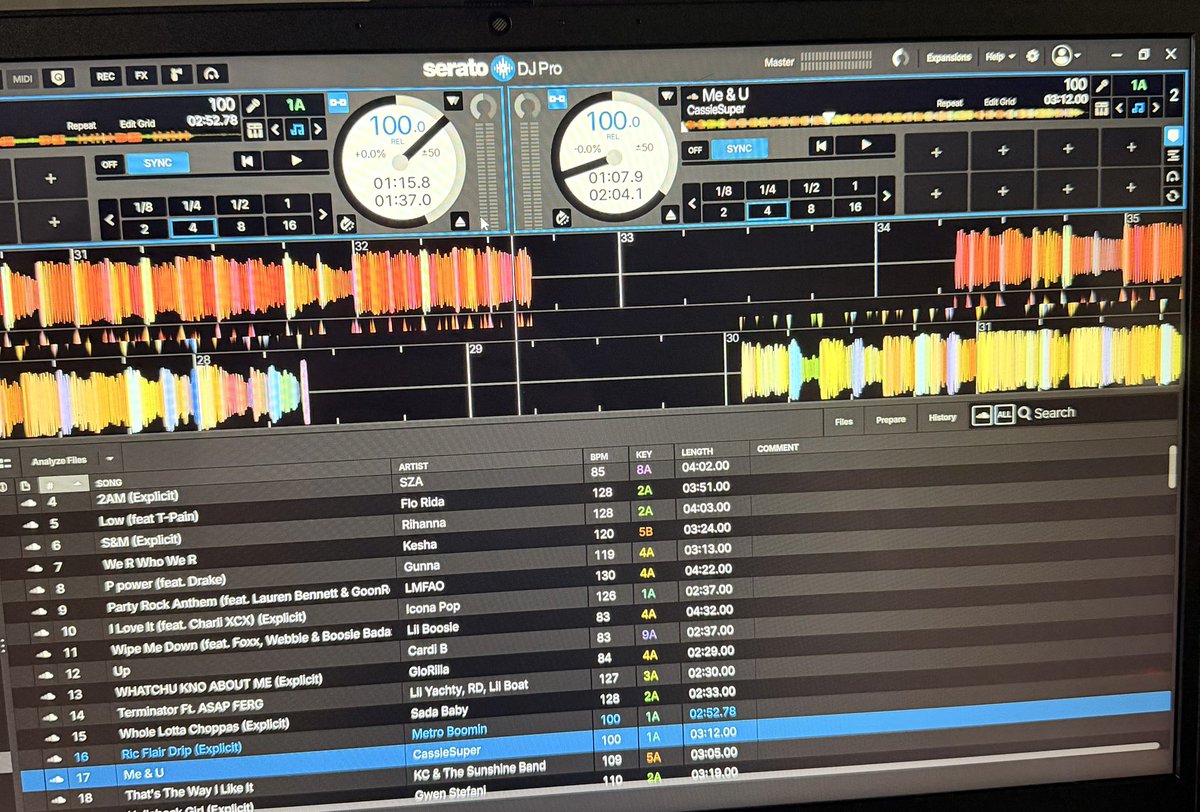Open the settings gear icon
The image size is (1200, 812).
[1032, 57]
